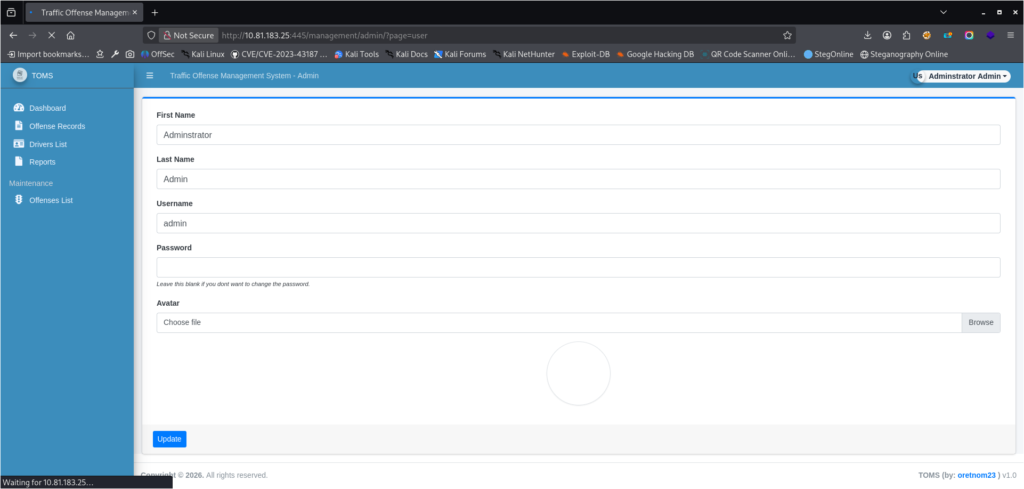Screen dimensions: 1024x489
Task: Click the Not Secure site info badge
Action: click(x=188, y=35)
